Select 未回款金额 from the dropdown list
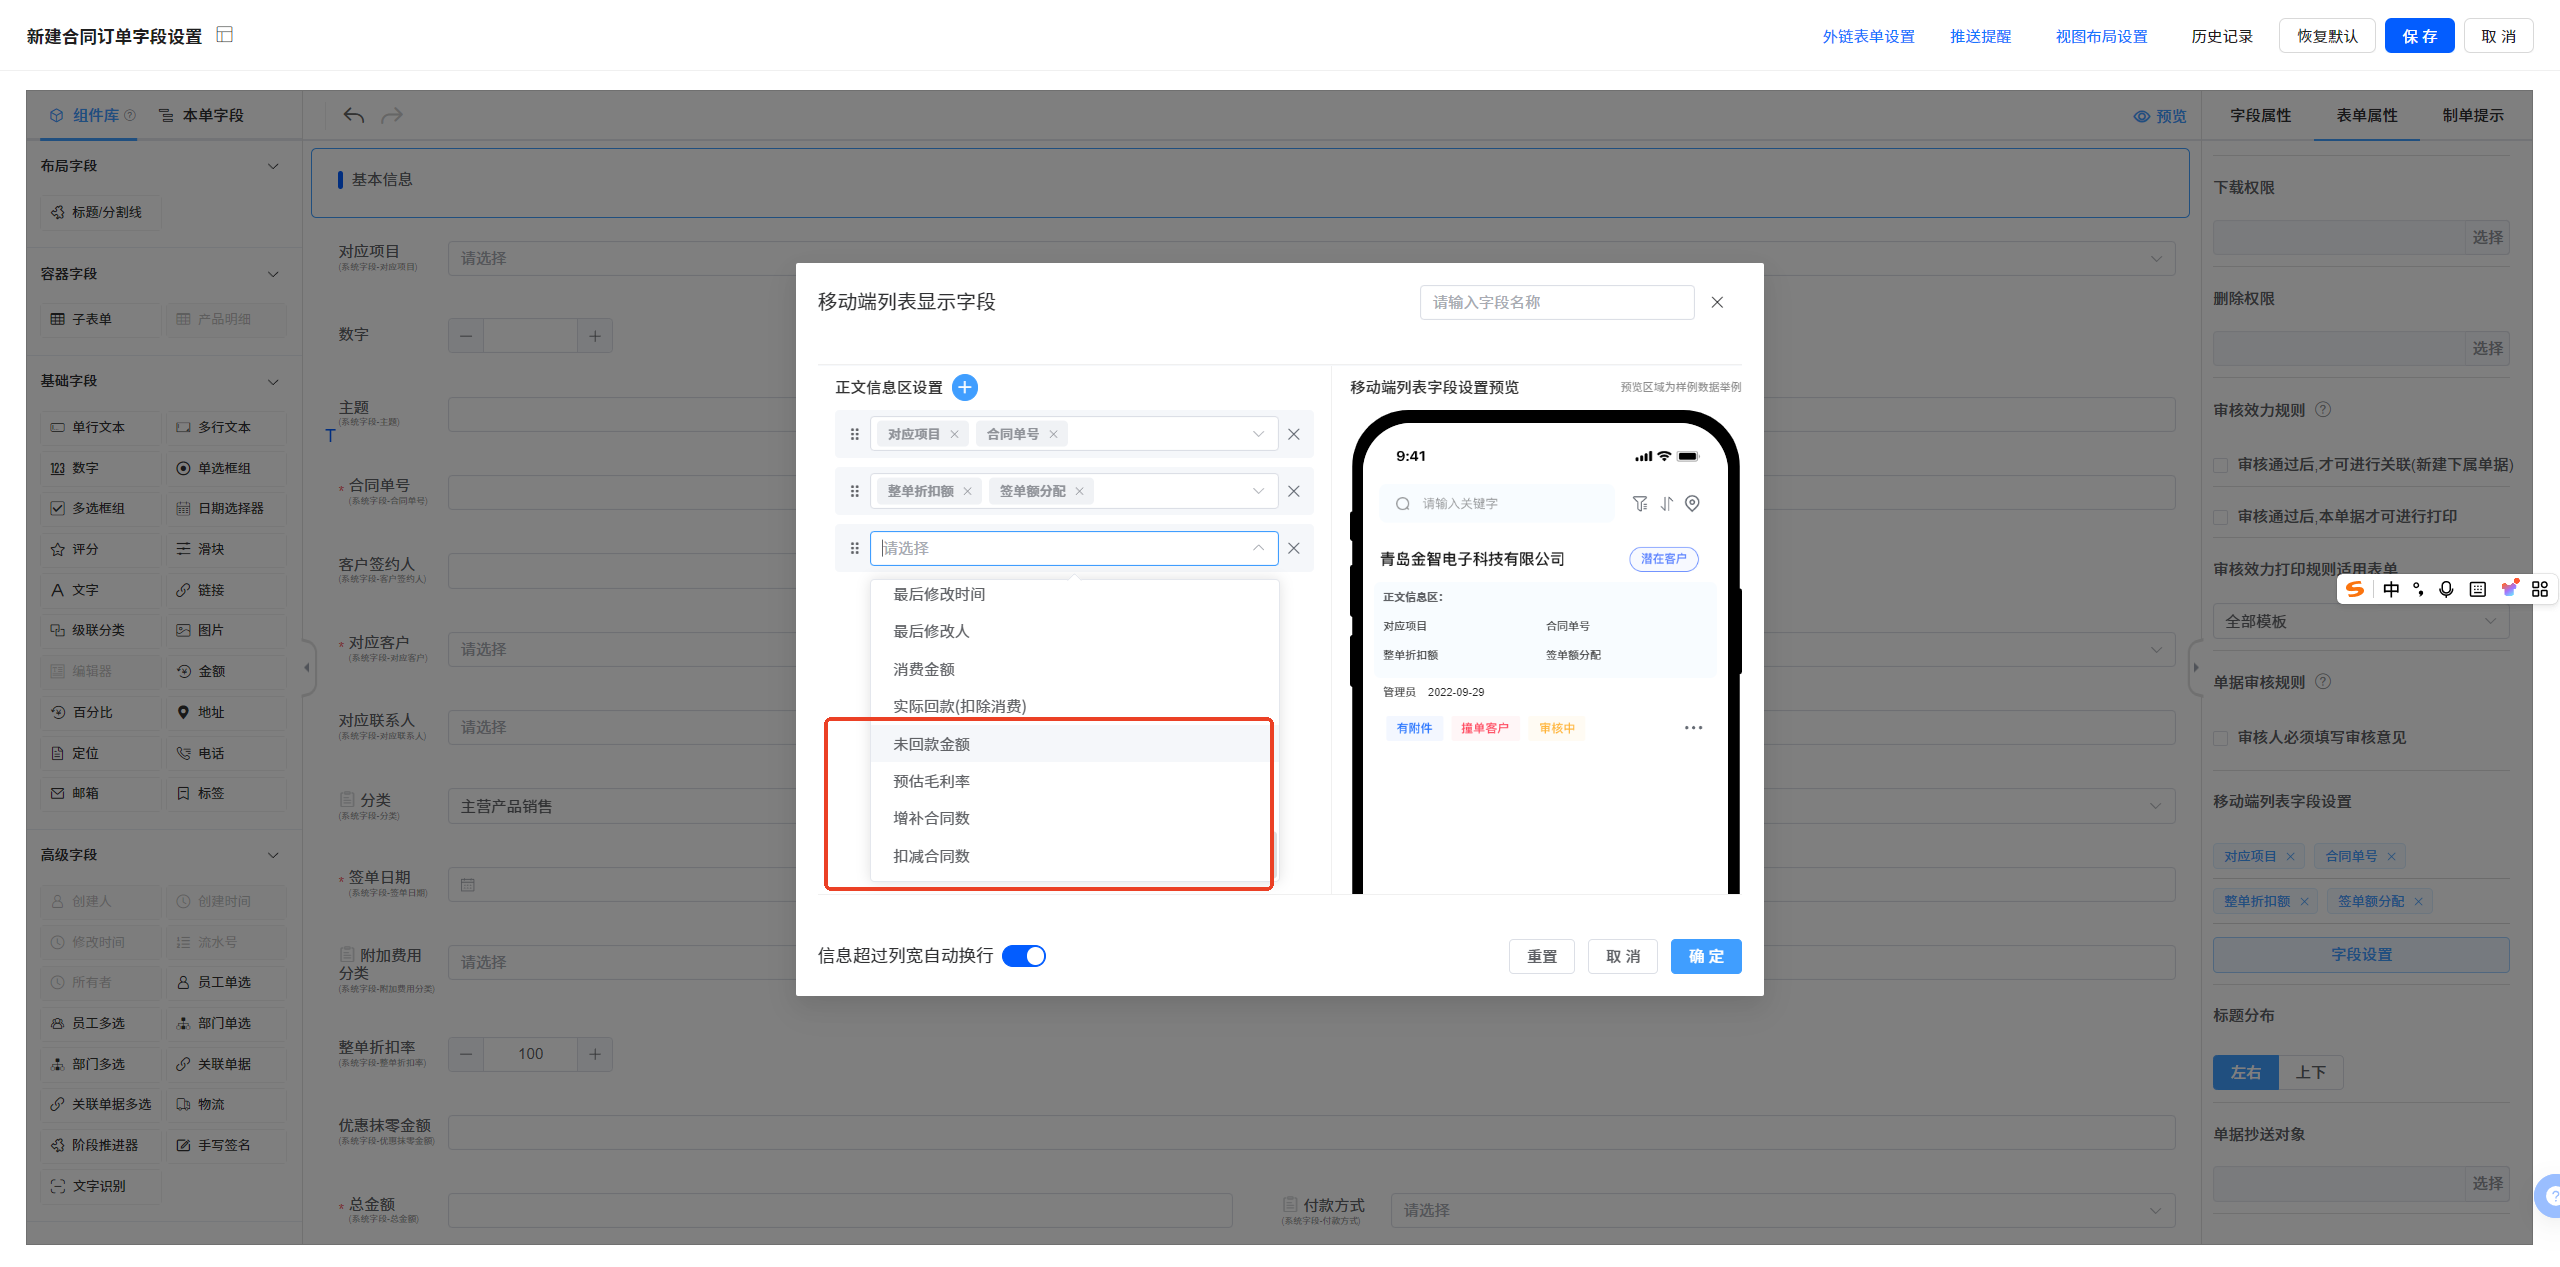Viewport: 2560px width, 1267px height. click(x=931, y=744)
